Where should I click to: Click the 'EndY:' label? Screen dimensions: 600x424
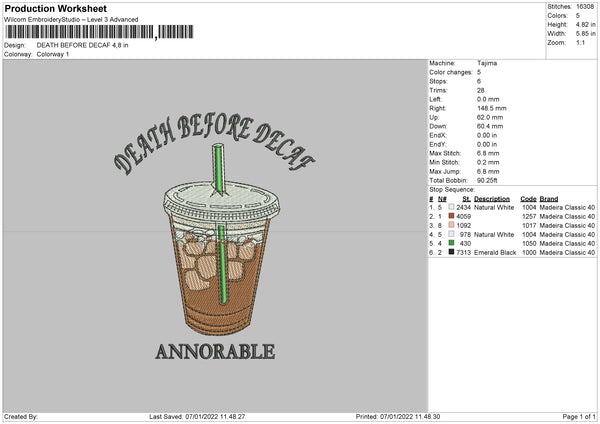pos(438,145)
